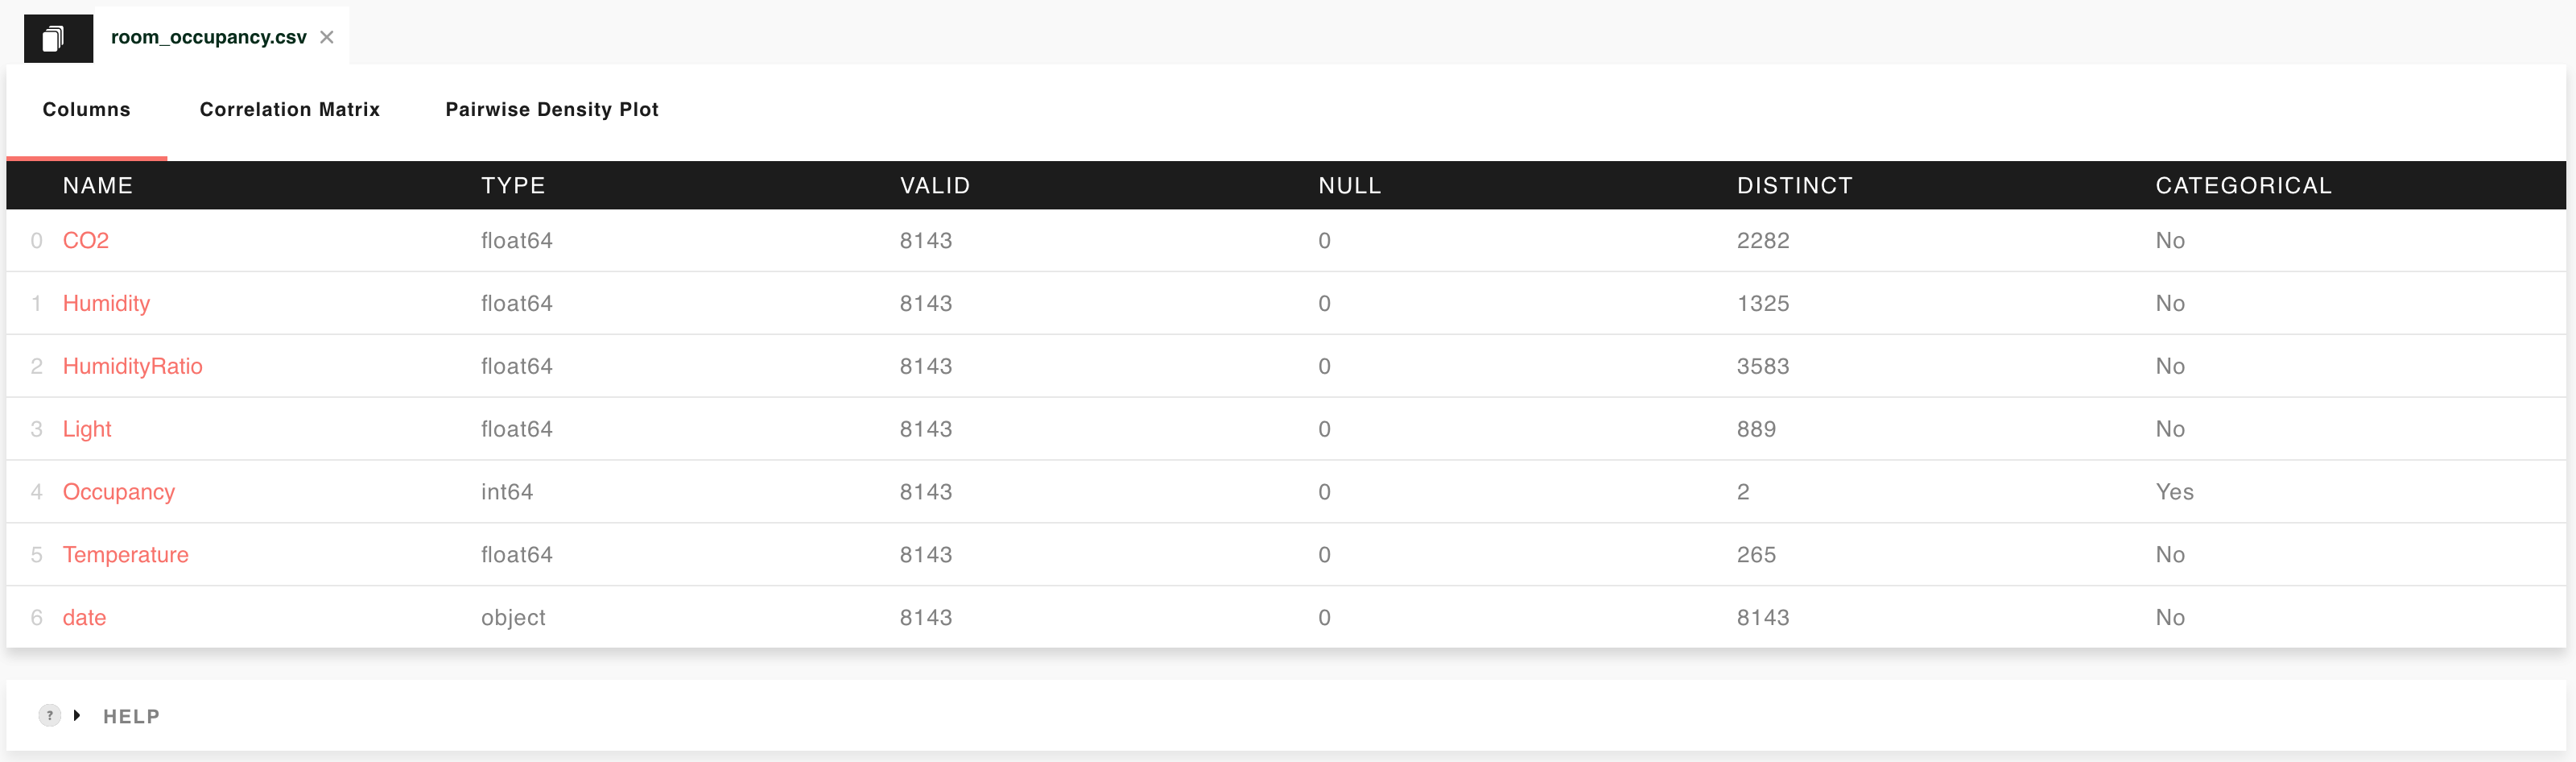Image resolution: width=2576 pixels, height=762 pixels.
Task: Click the files stack icon
Action: pyautogui.click(x=54, y=38)
